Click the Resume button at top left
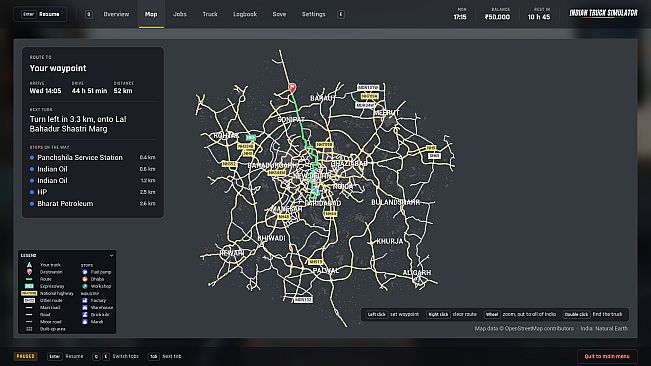 coord(40,14)
